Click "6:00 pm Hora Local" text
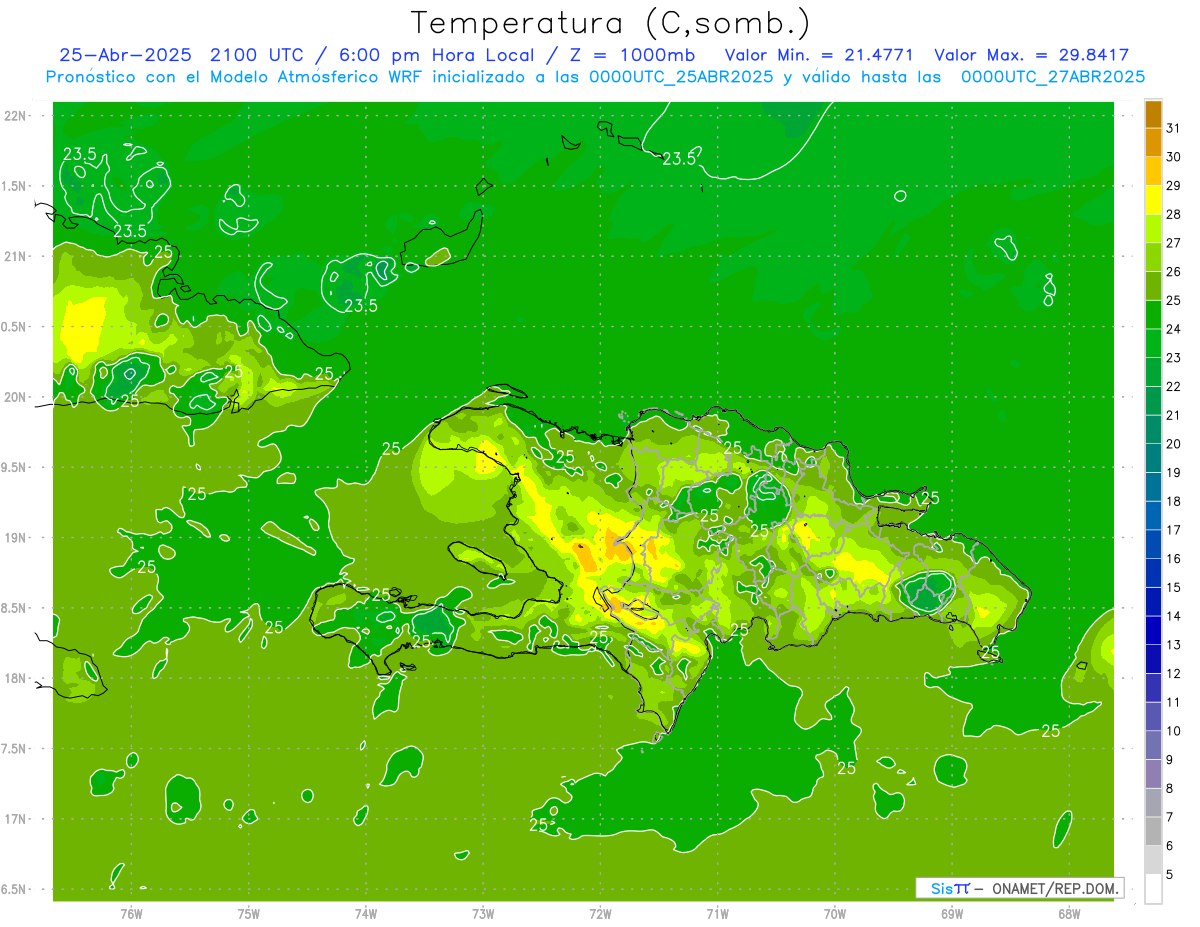1200x927 pixels. (438, 55)
